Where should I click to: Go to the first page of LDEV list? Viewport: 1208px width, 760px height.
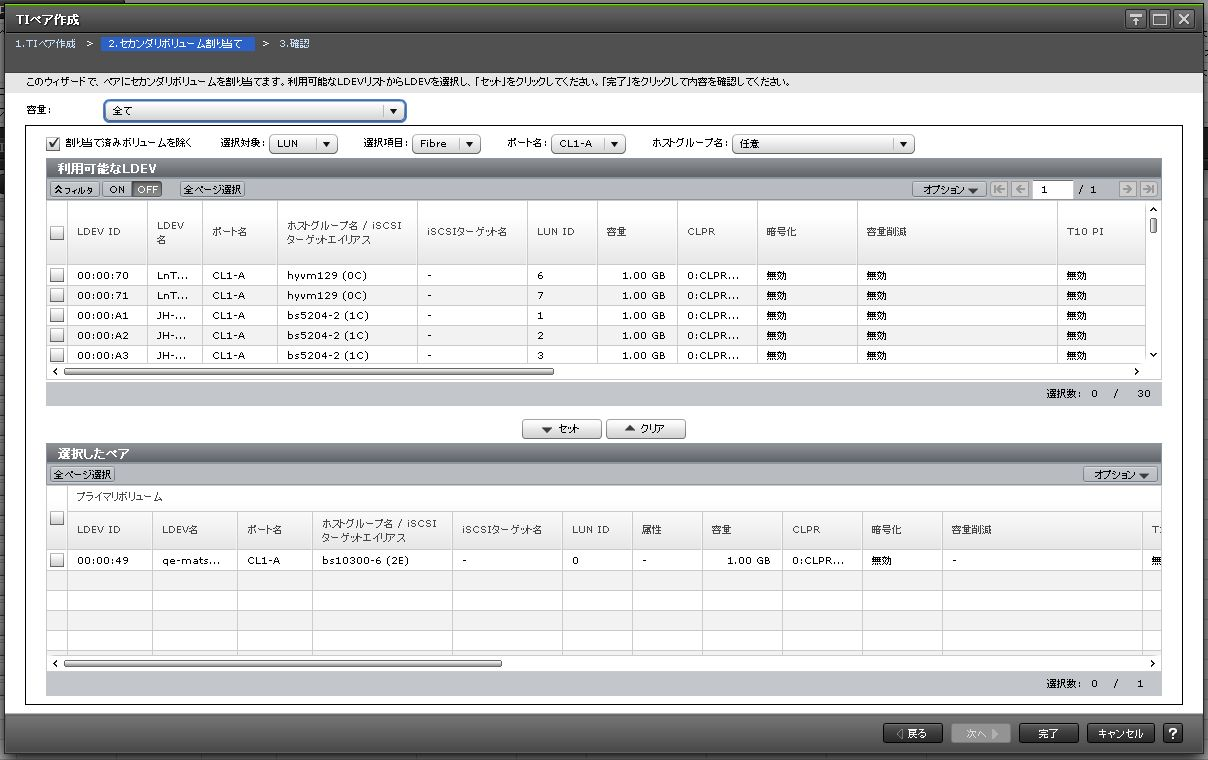(999, 189)
